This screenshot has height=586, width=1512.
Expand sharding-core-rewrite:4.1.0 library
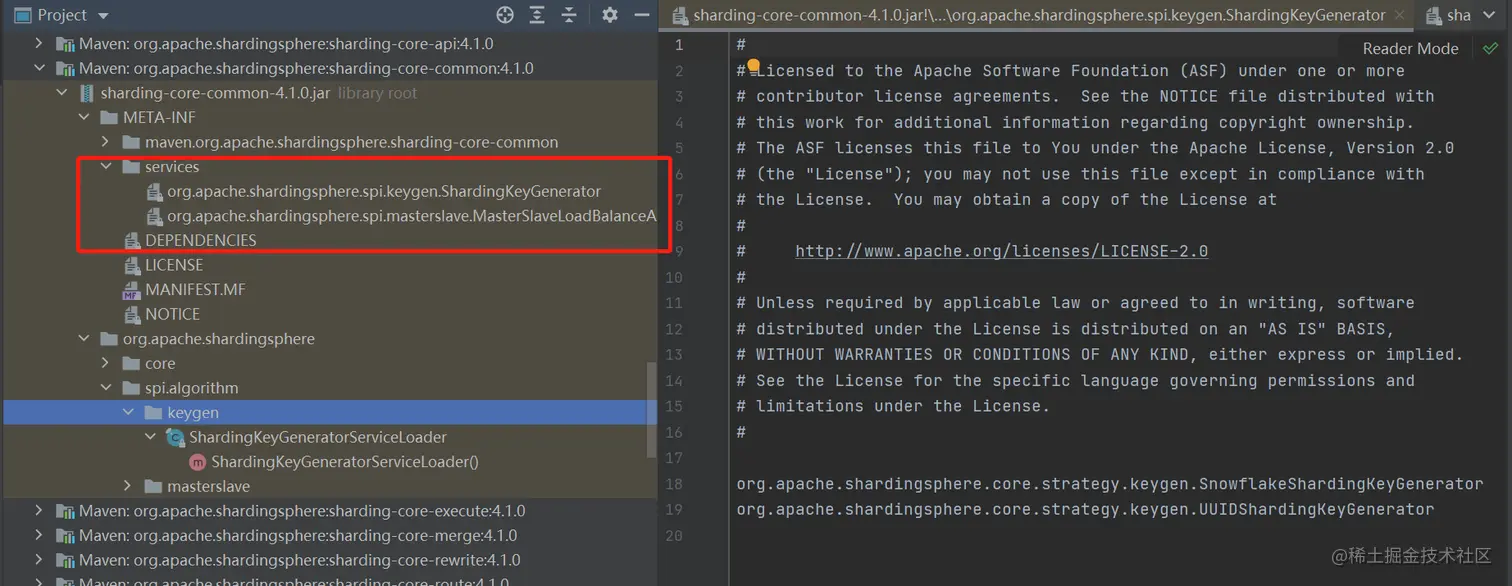point(39,560)
